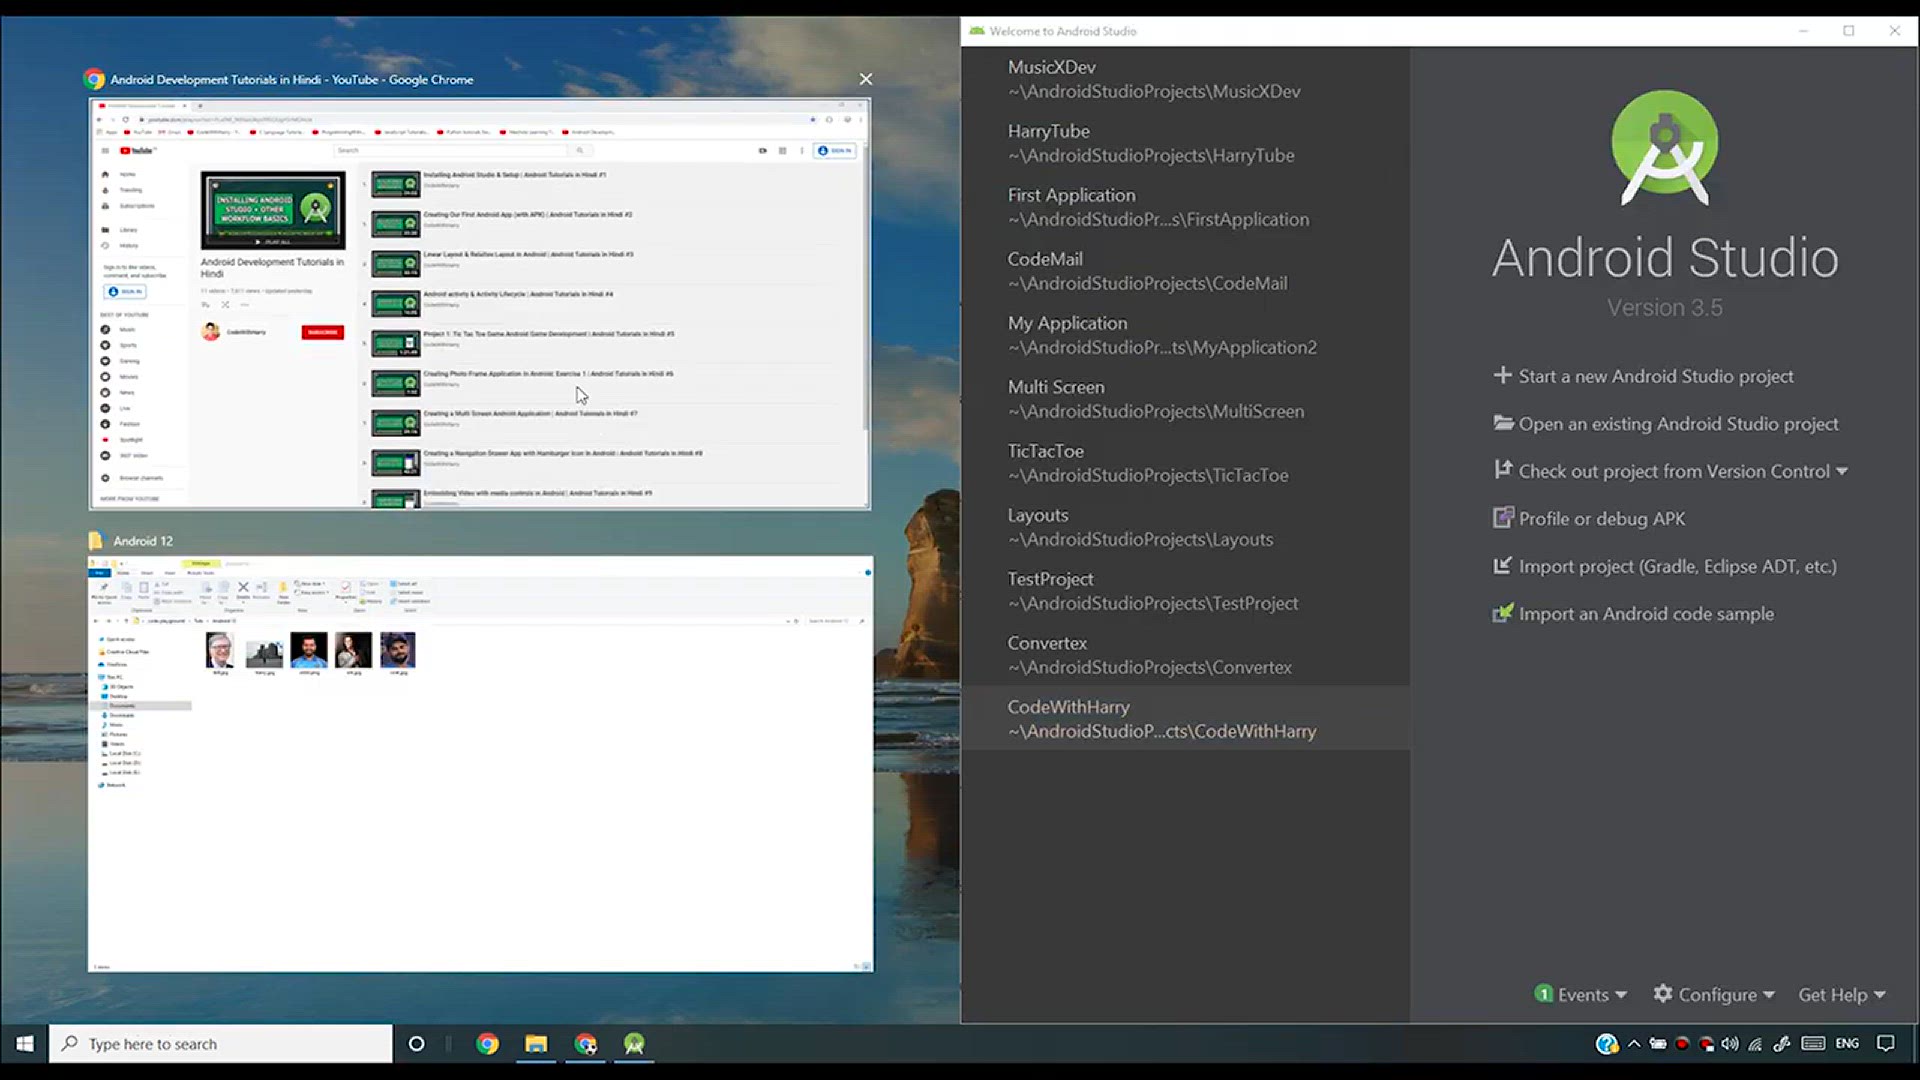Open recent project First Application
1920x1080 pixels.
[1185, 207]
